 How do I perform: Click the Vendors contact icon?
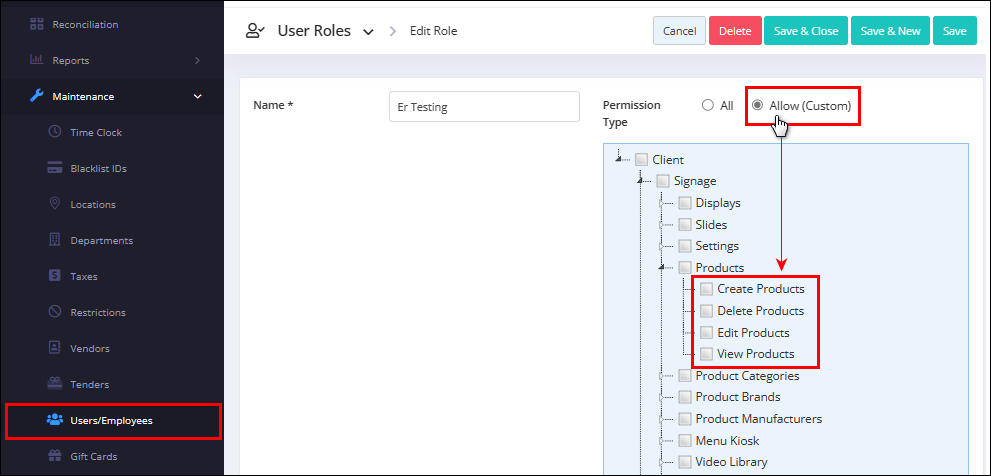(55, 348)
